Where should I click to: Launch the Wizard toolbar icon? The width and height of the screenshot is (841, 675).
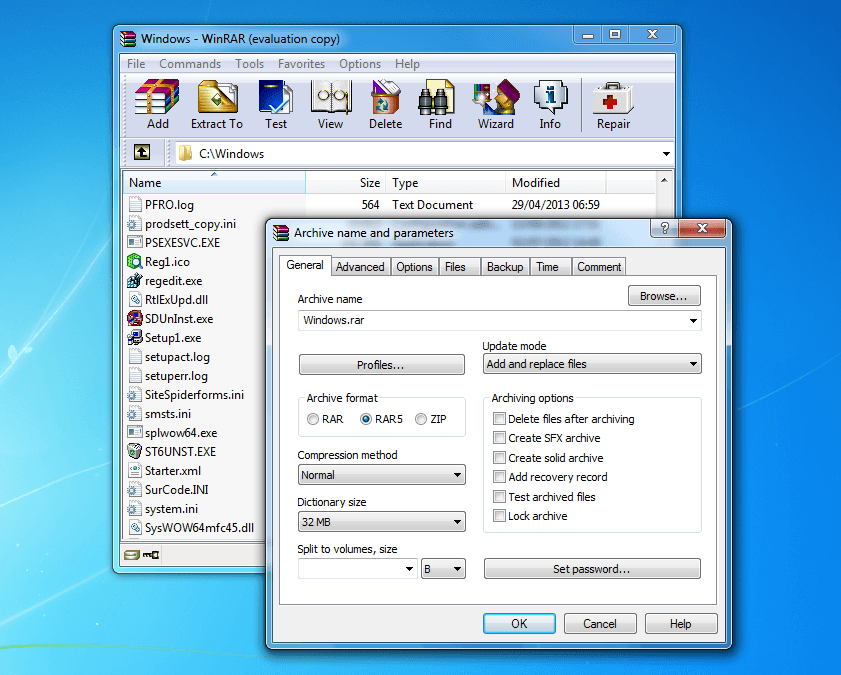click(x=495, y=100)
